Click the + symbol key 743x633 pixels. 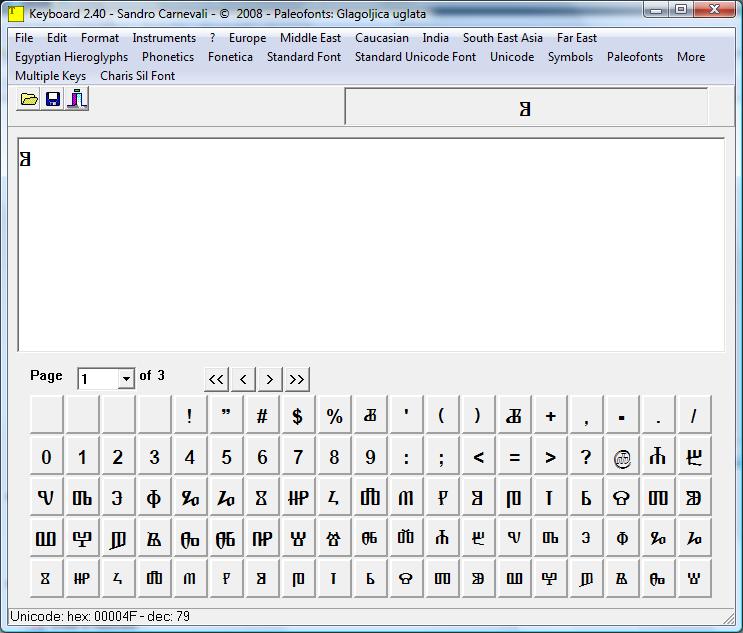tap(550, 416)
